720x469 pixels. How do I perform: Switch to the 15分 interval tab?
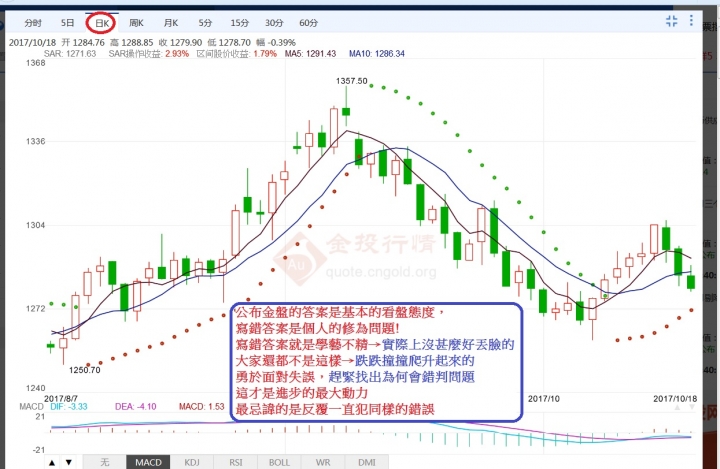click(x=239, y=23)
